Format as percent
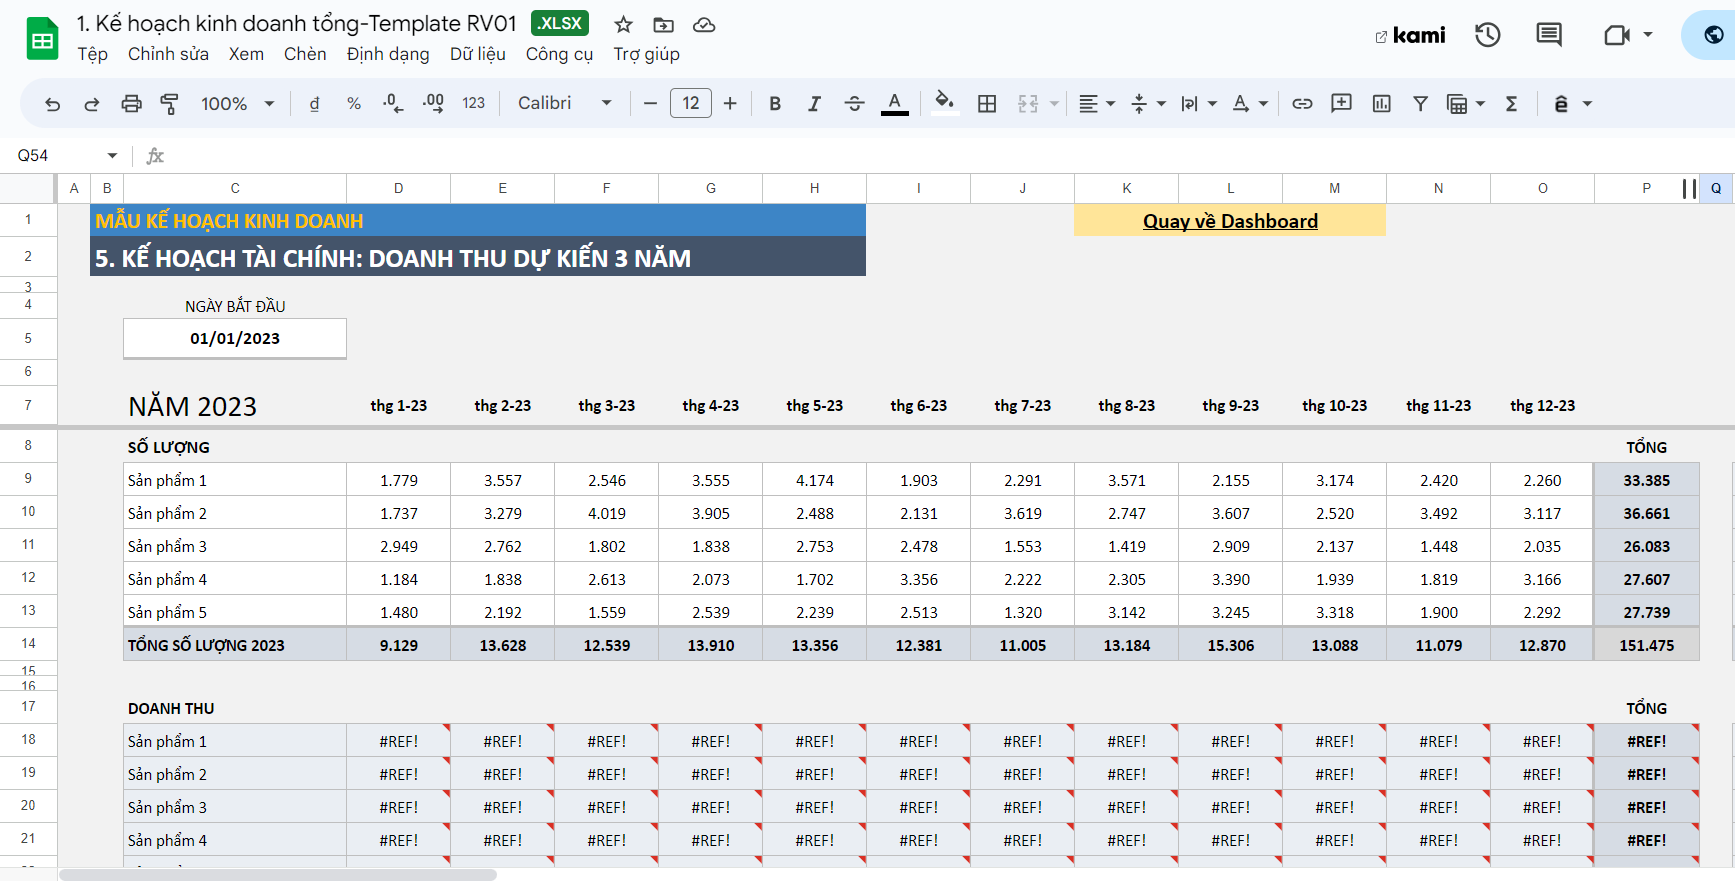The image size is (1735, 881). click(354, 104)
